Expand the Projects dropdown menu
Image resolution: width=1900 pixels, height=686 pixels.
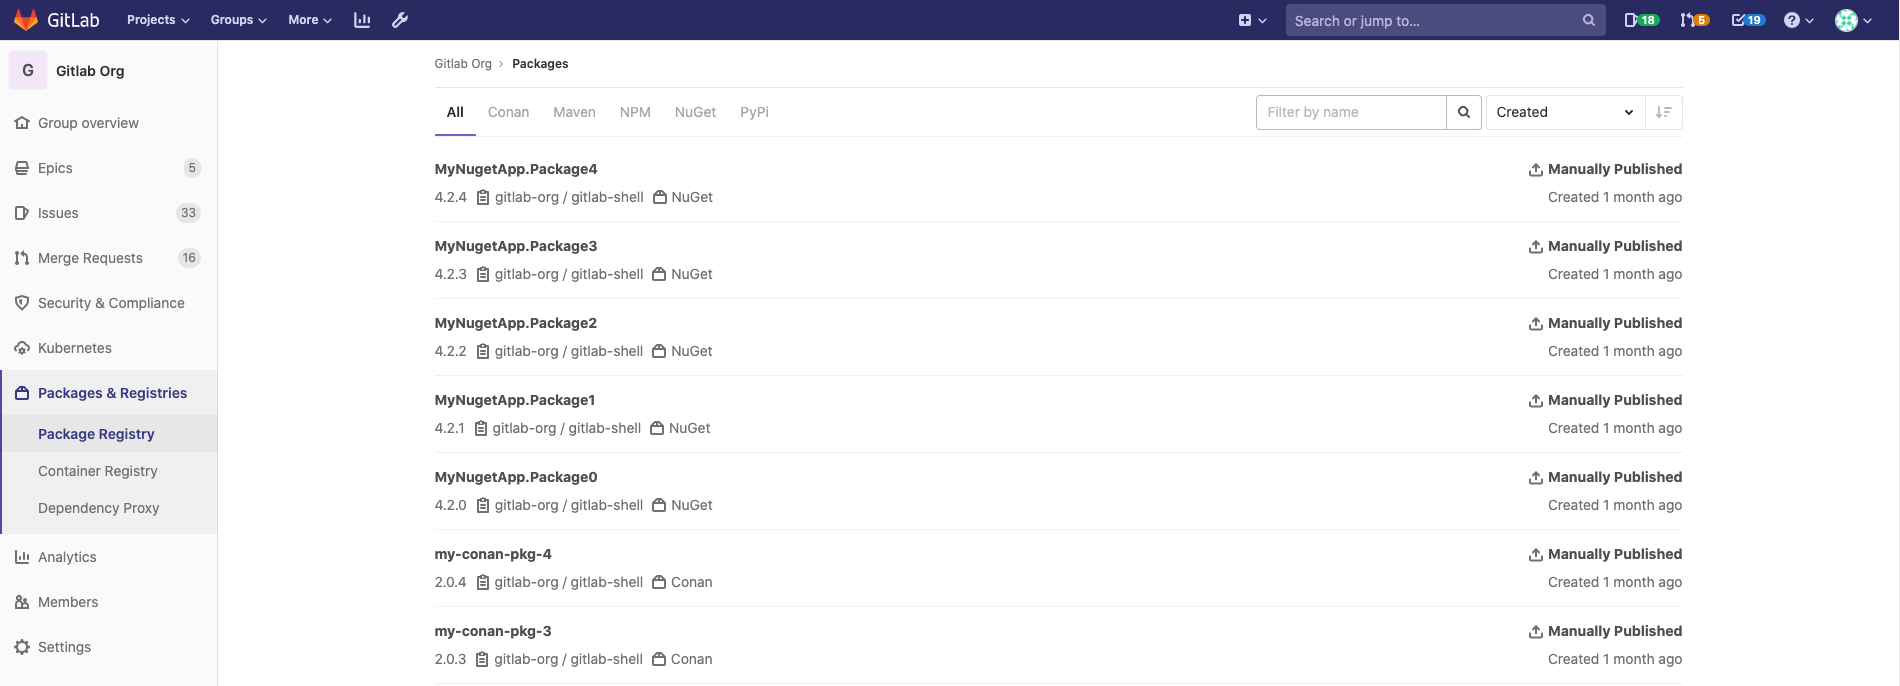click(157, 20)
